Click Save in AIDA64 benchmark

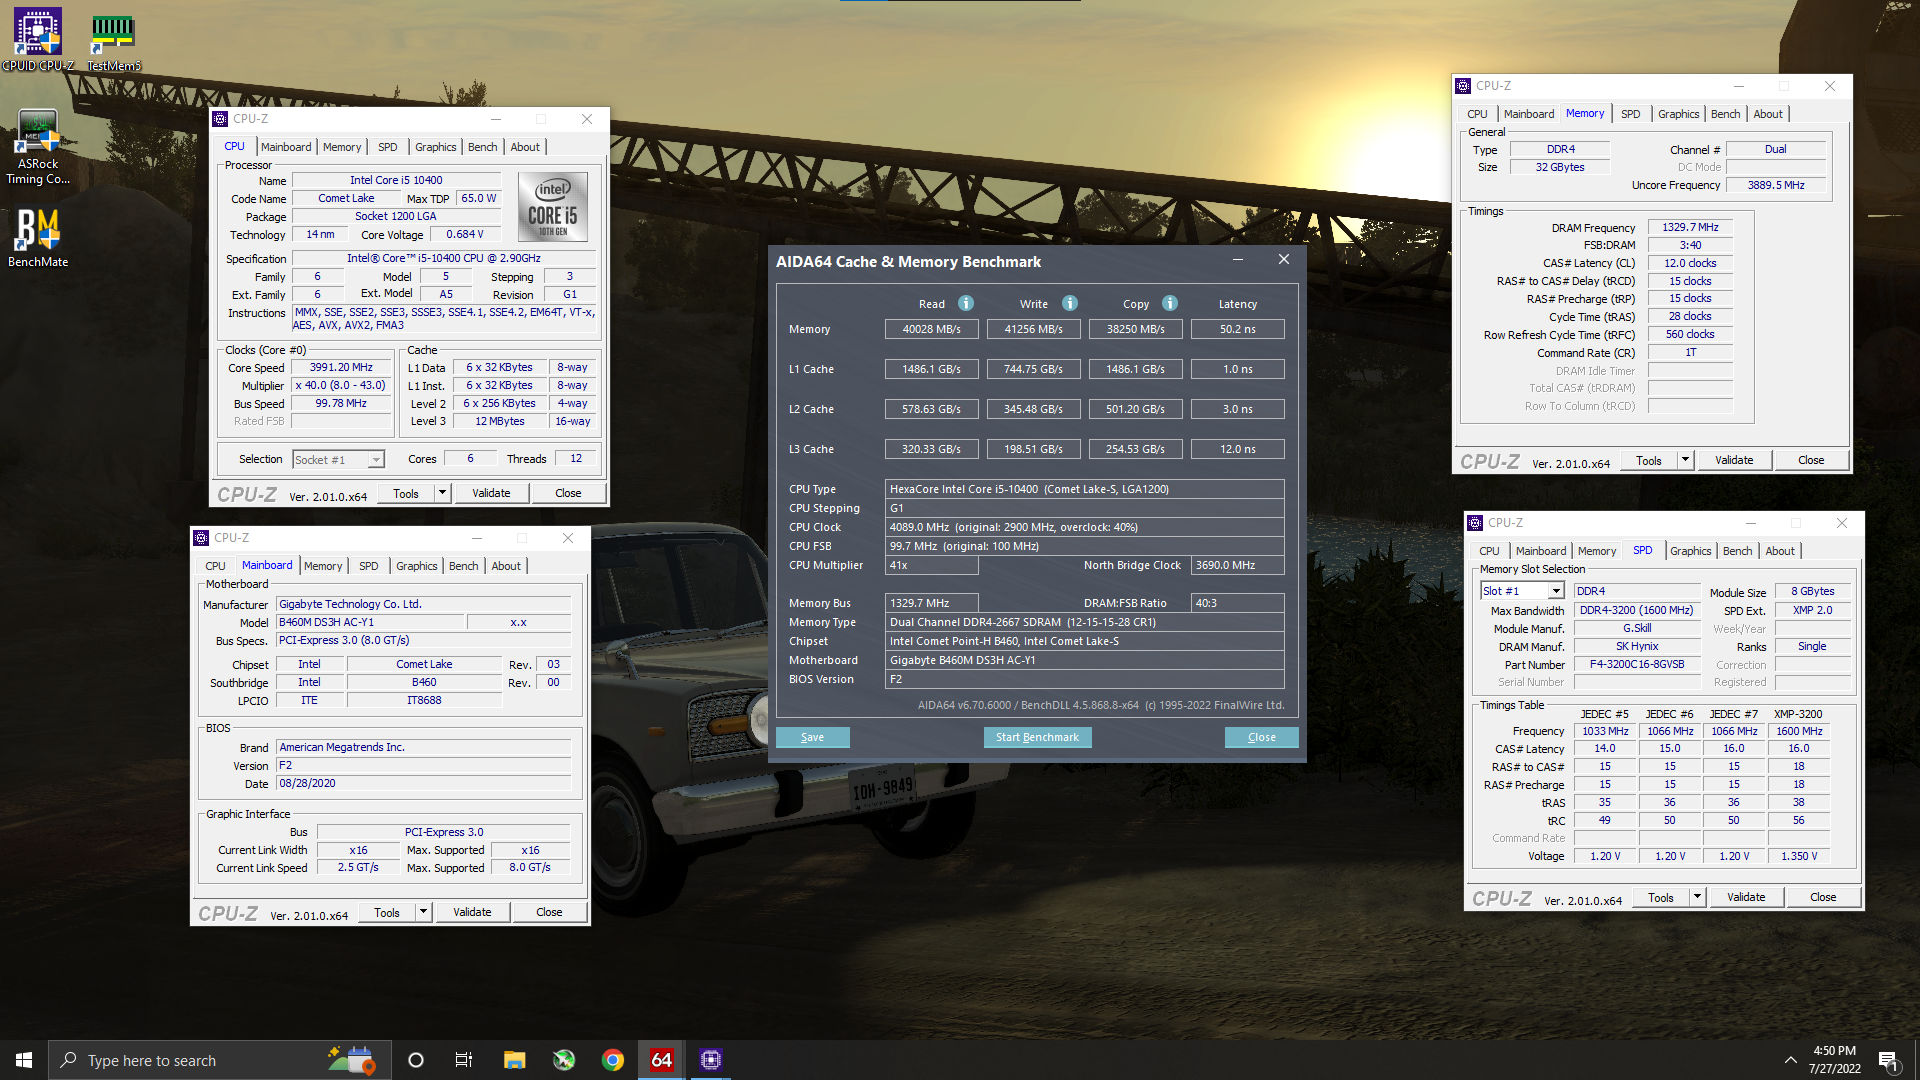[x=813, y=737]
